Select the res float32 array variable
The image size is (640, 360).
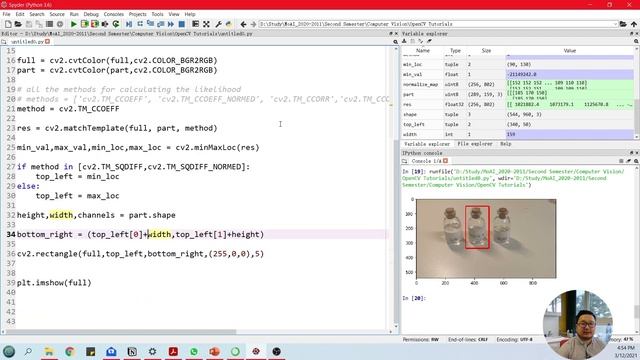[x=518, y=104]
